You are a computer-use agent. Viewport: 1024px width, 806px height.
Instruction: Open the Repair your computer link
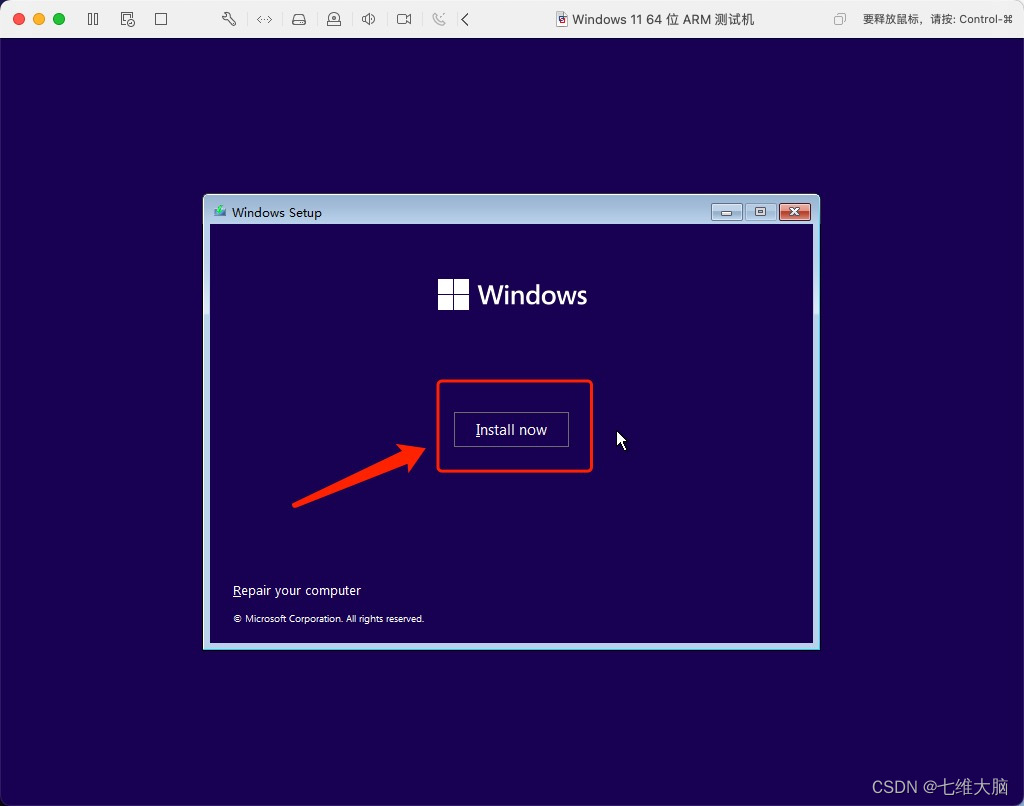[296, 590]
